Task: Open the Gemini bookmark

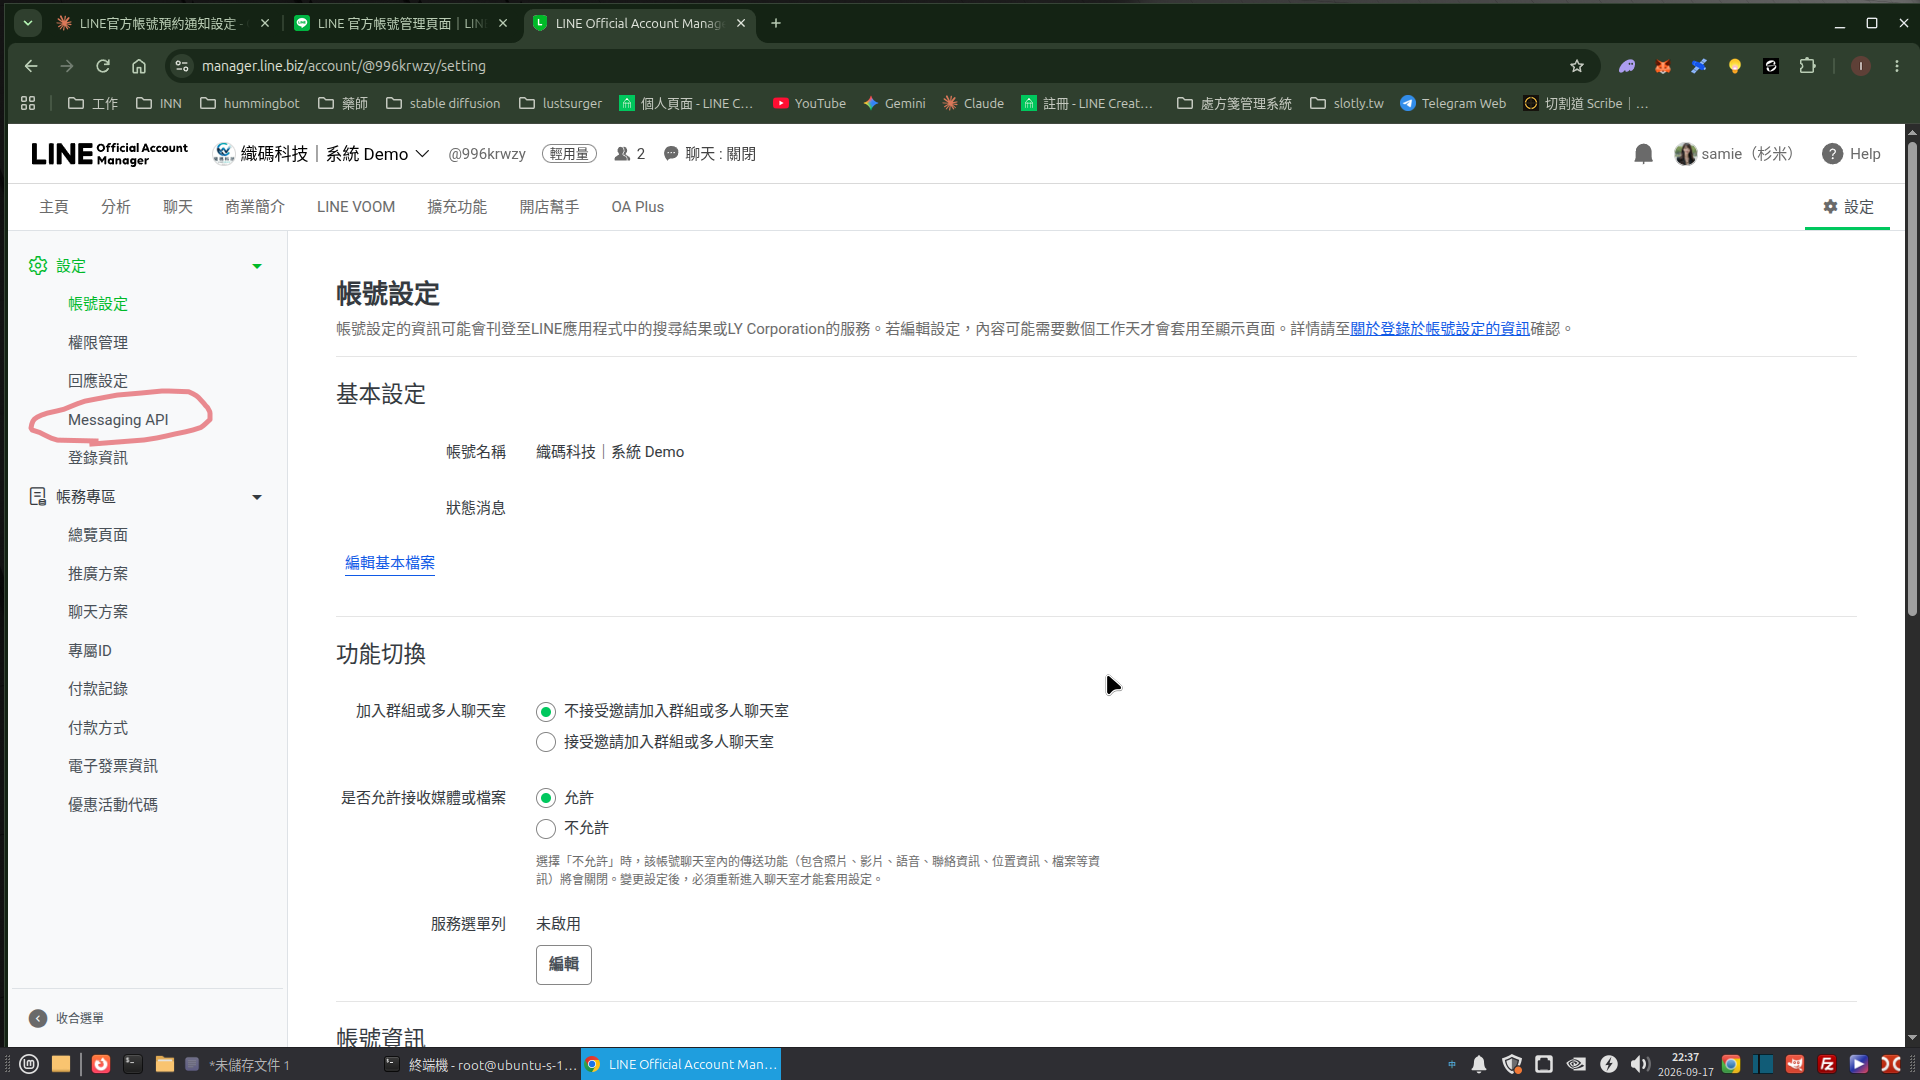Action: click(895, 103)
